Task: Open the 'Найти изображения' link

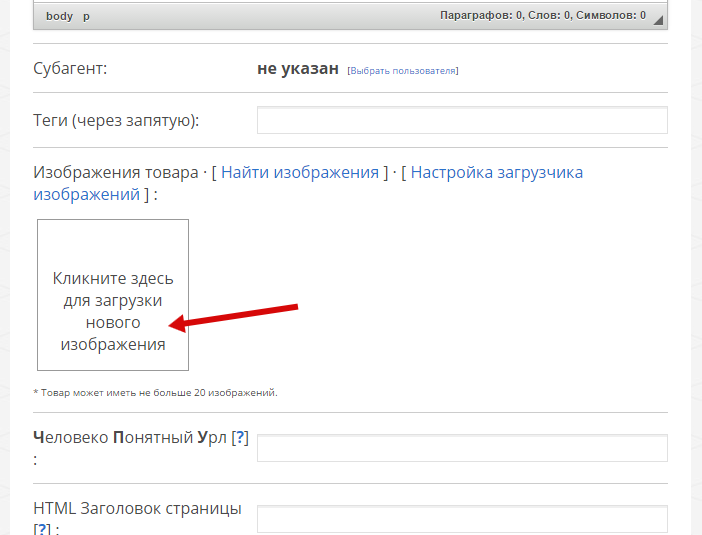Action: click(300, 172)
